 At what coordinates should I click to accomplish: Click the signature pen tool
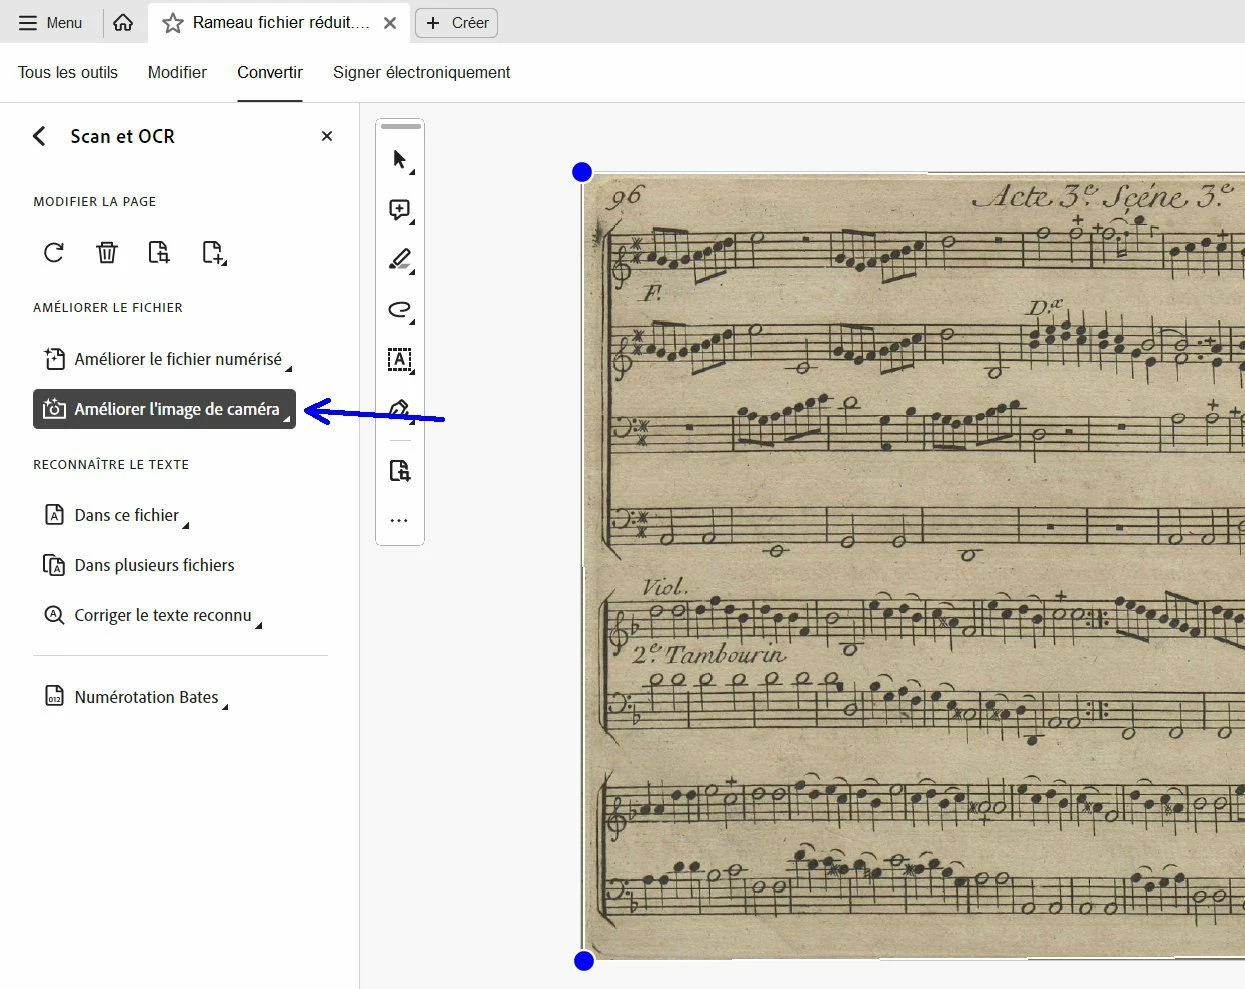pyautogui.click(x=400, y=409)
